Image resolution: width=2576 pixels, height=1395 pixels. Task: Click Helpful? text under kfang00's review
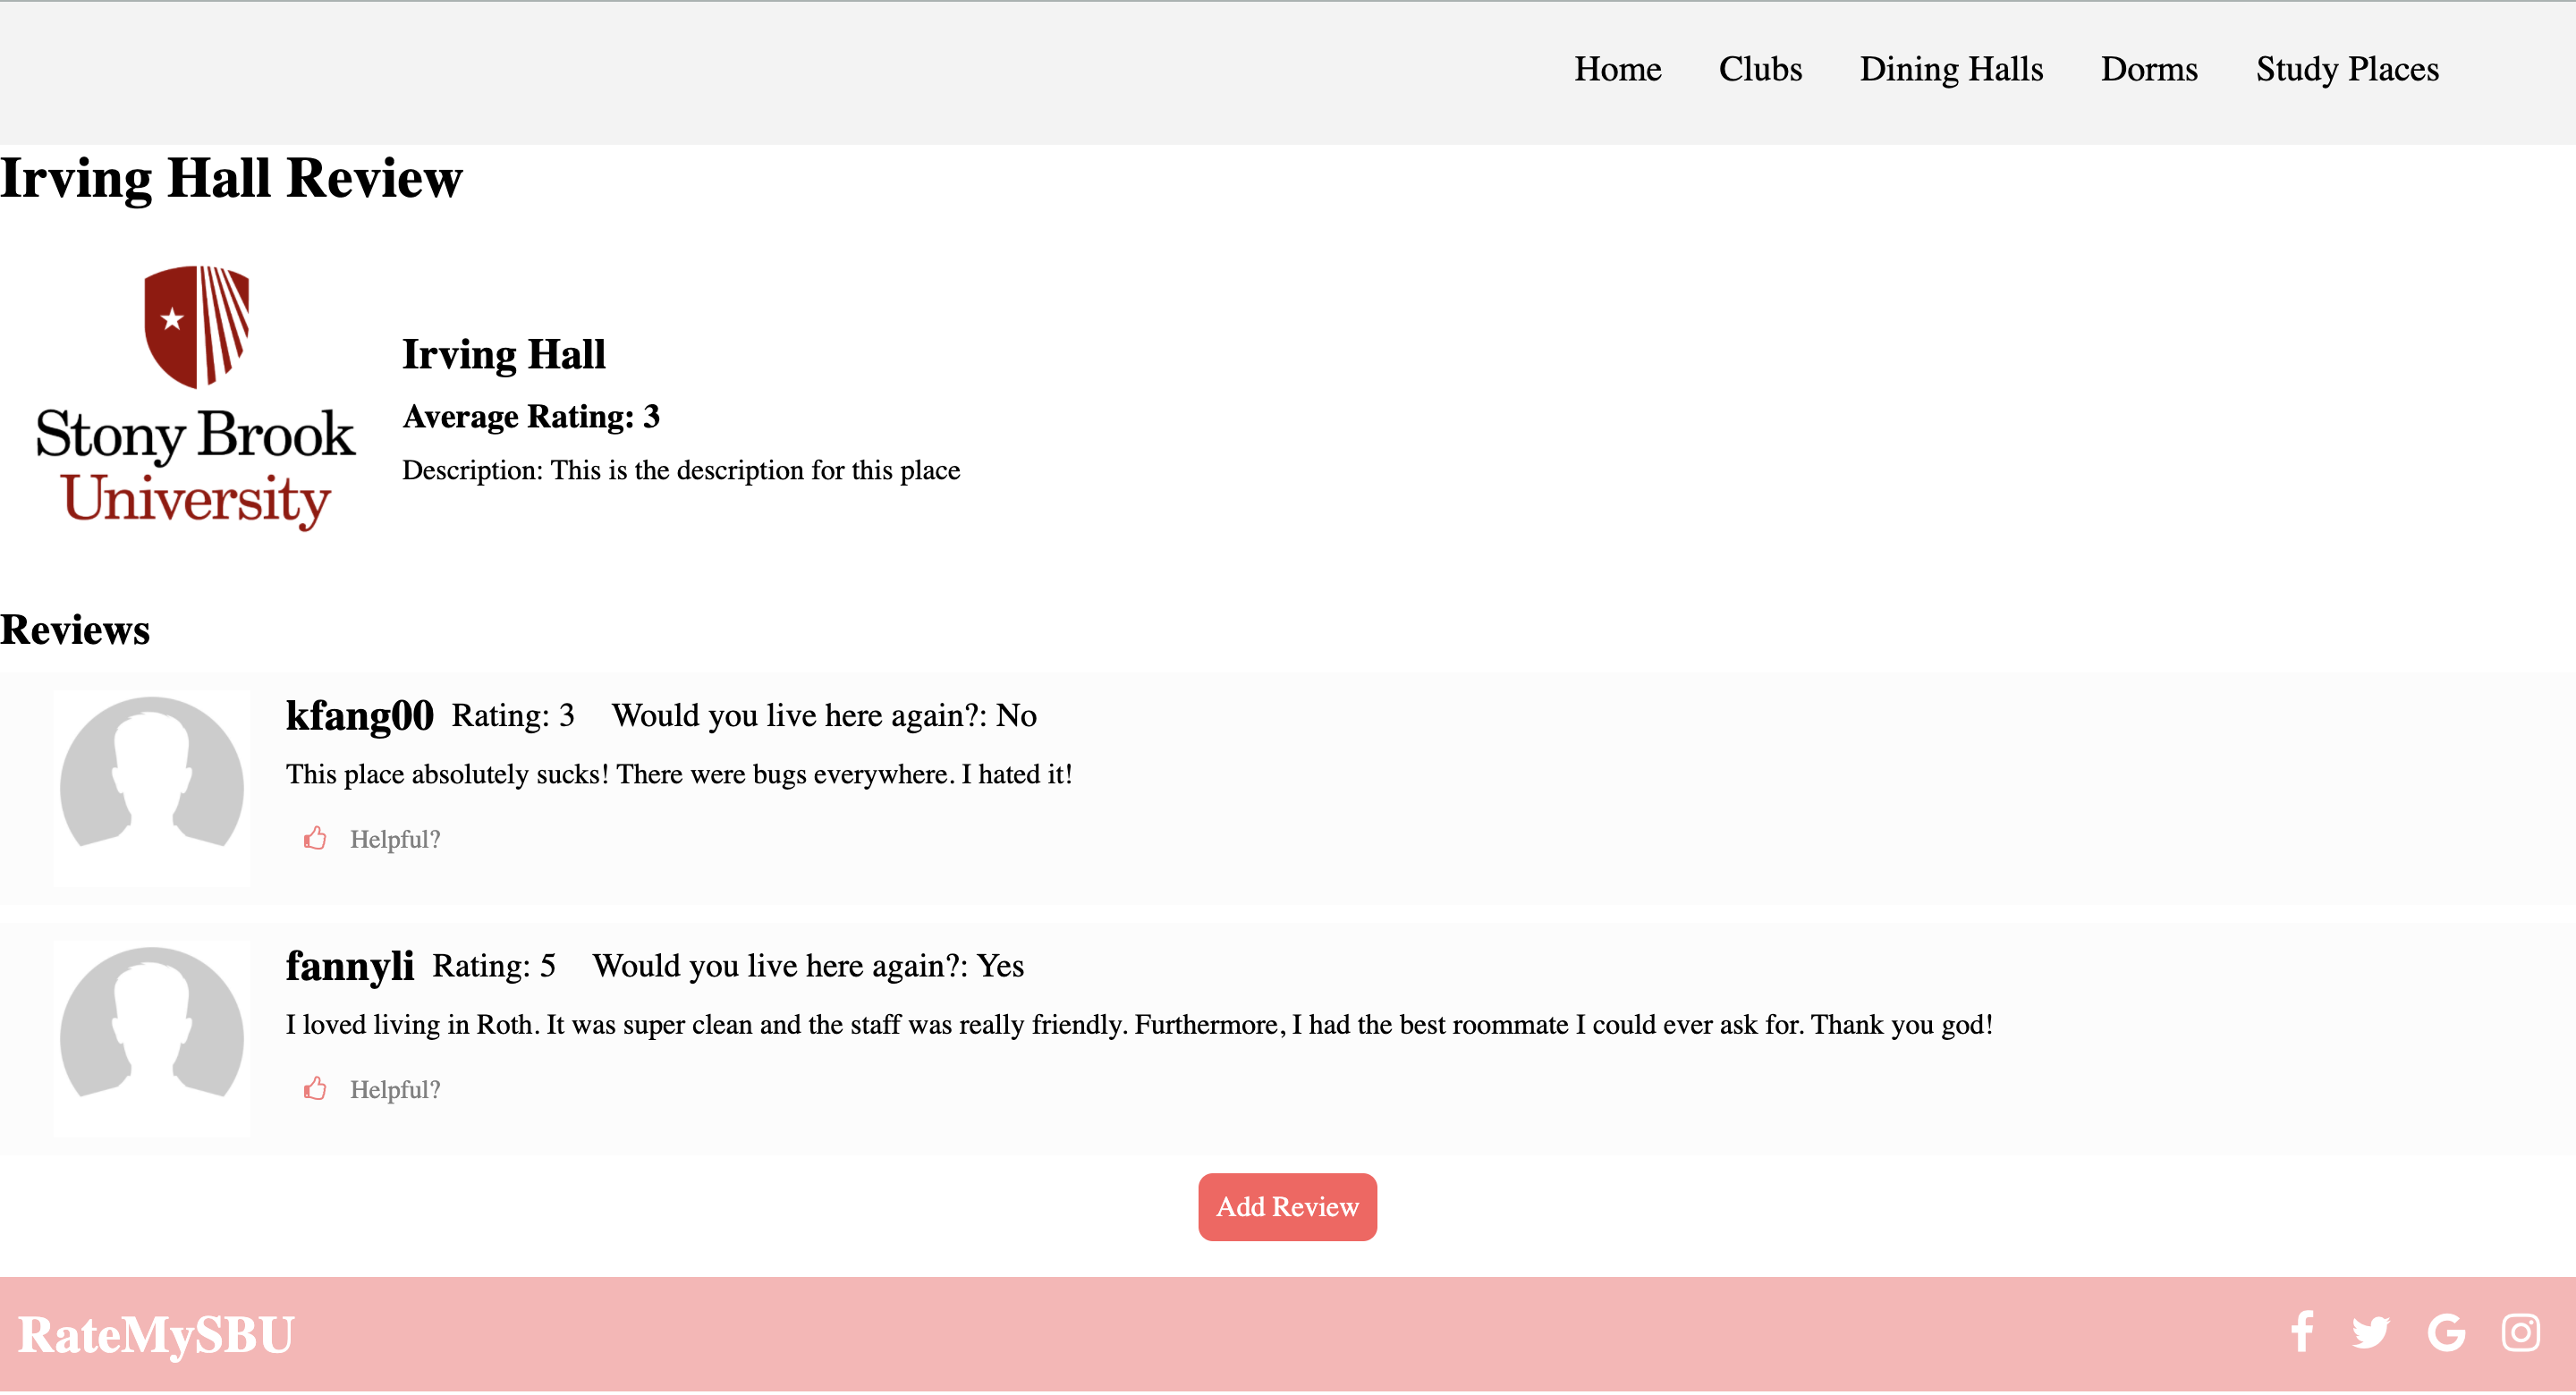click(395, 839)
